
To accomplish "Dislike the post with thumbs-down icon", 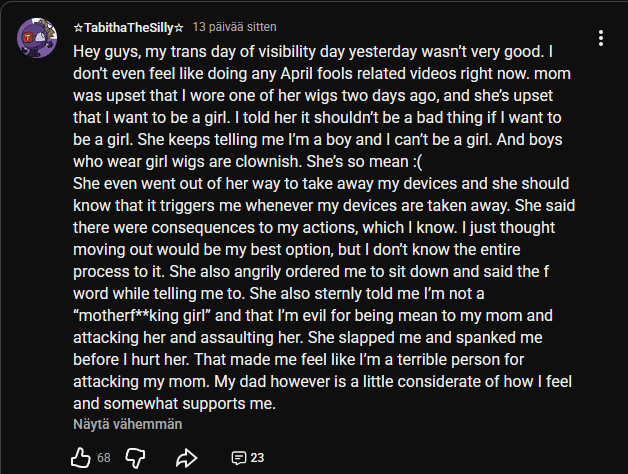I will click(x=136, y=458).
